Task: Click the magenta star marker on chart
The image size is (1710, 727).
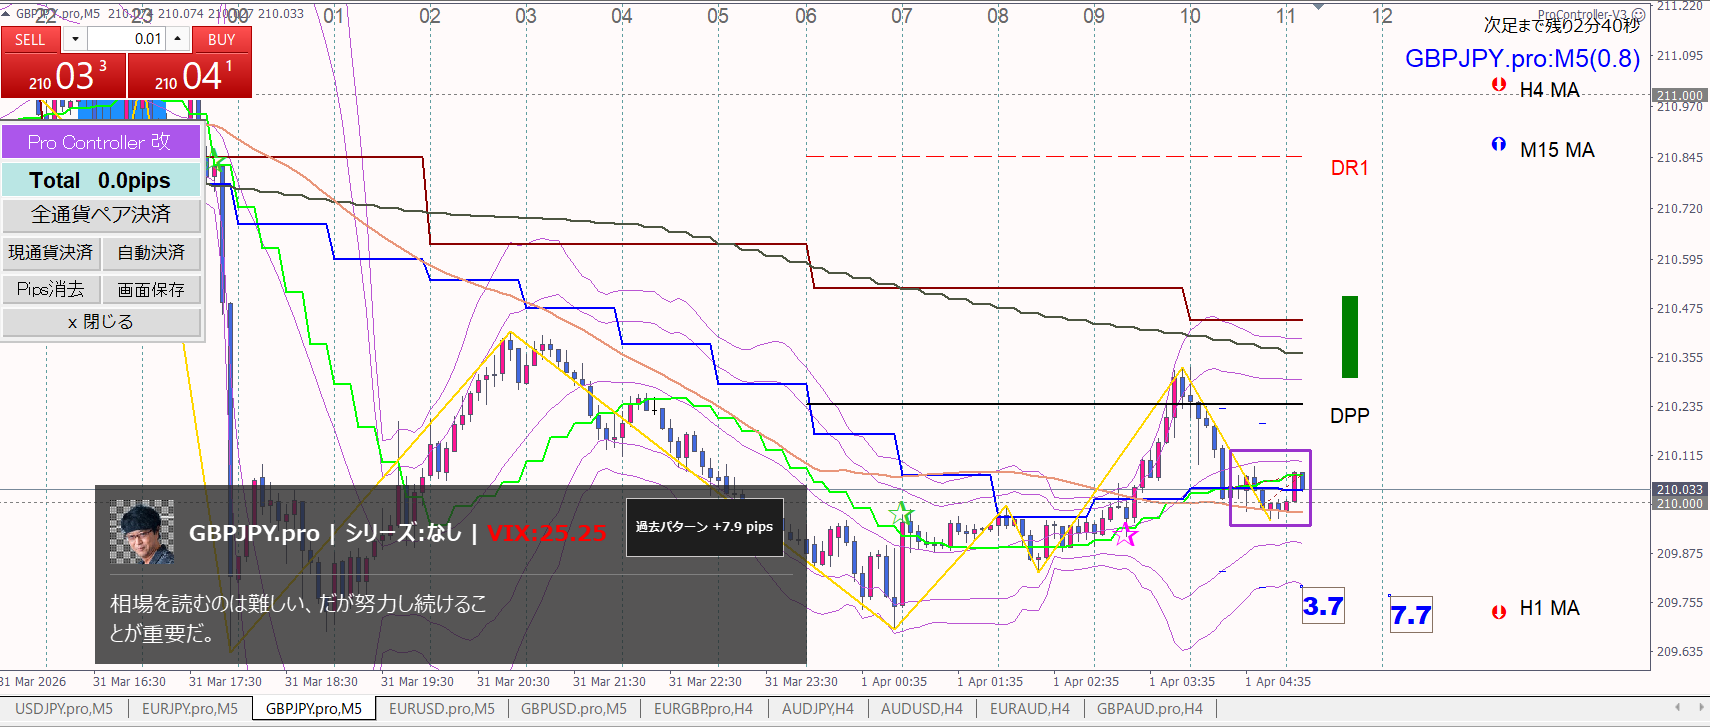Action: (1127, 532)
